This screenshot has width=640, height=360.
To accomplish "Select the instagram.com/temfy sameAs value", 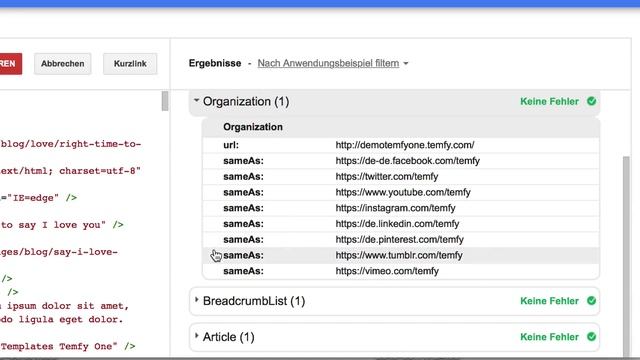I will click(x=395, y=208).
